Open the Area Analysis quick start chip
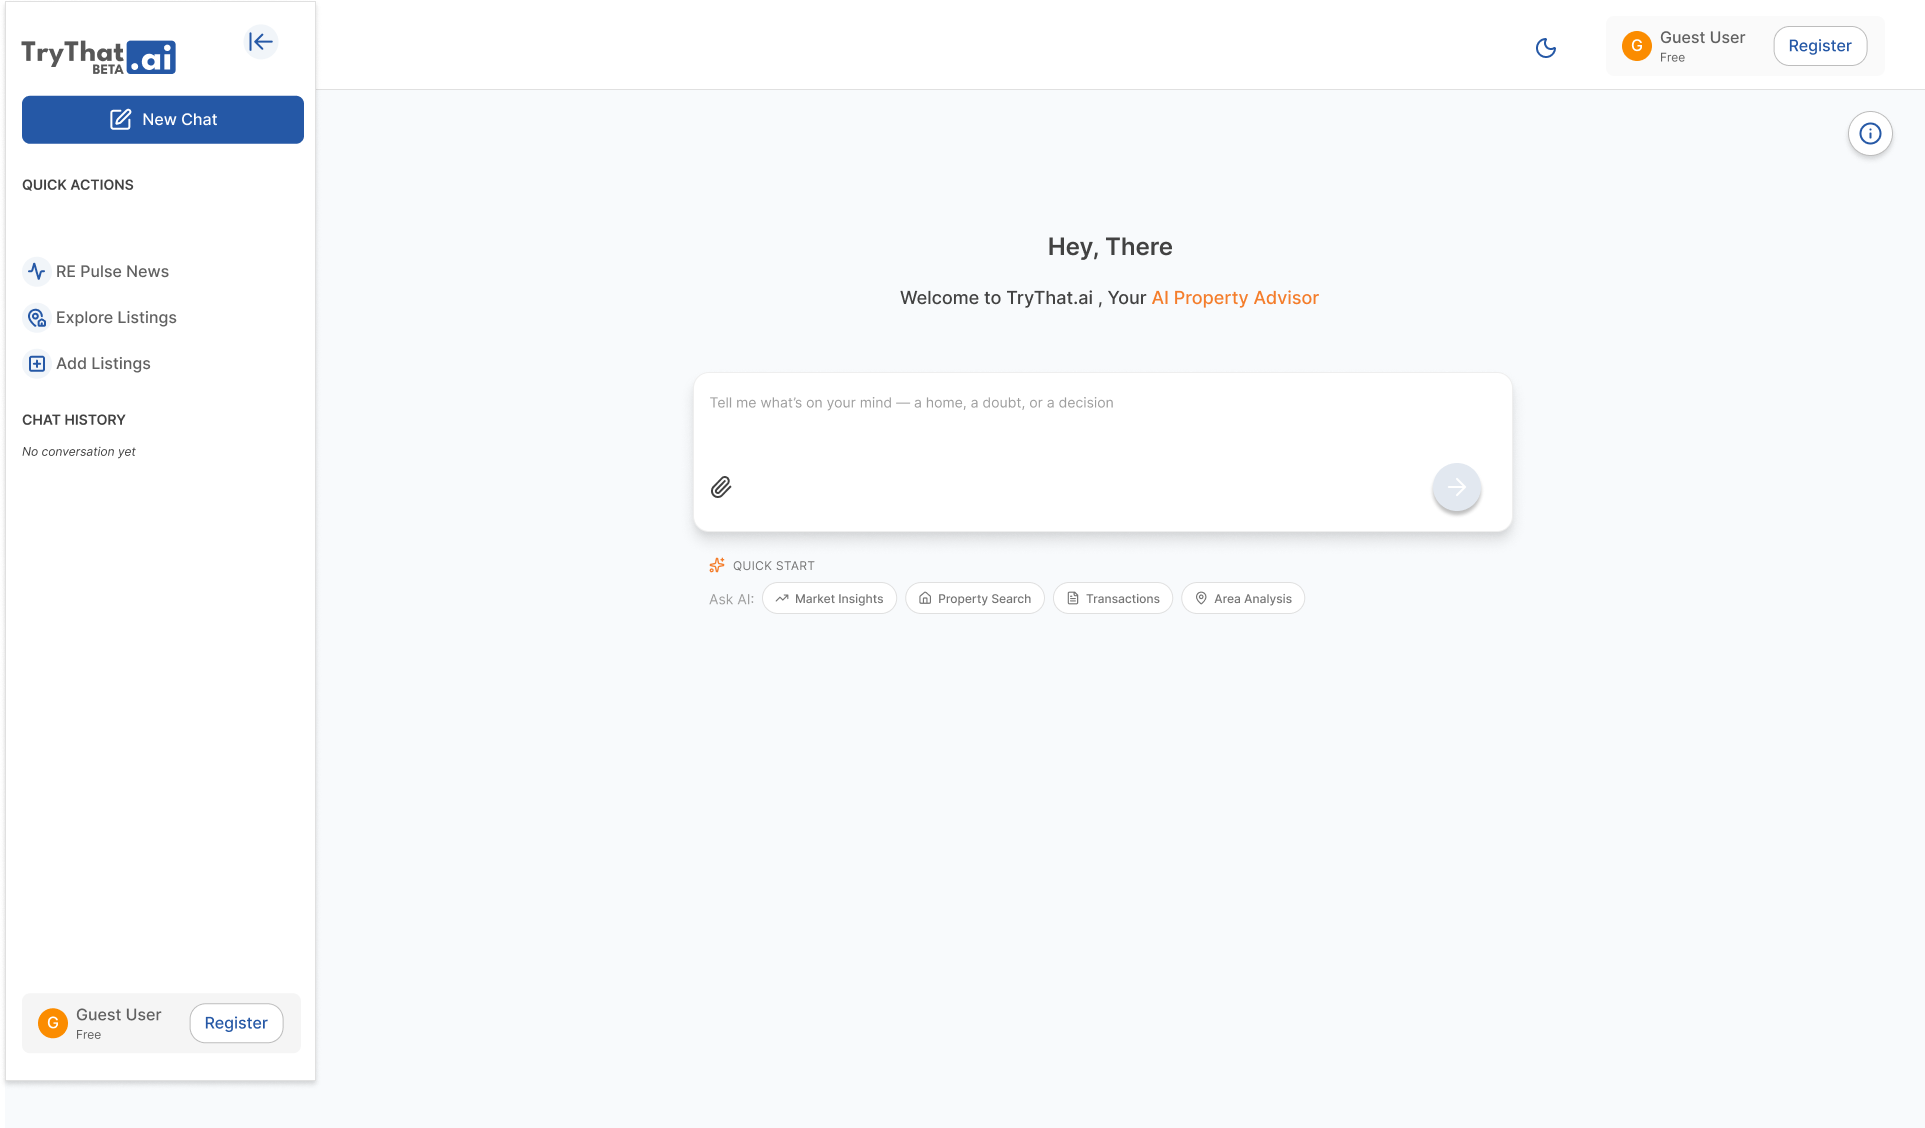Viewport: 1925px width, 1128px height. (1242, 598)
